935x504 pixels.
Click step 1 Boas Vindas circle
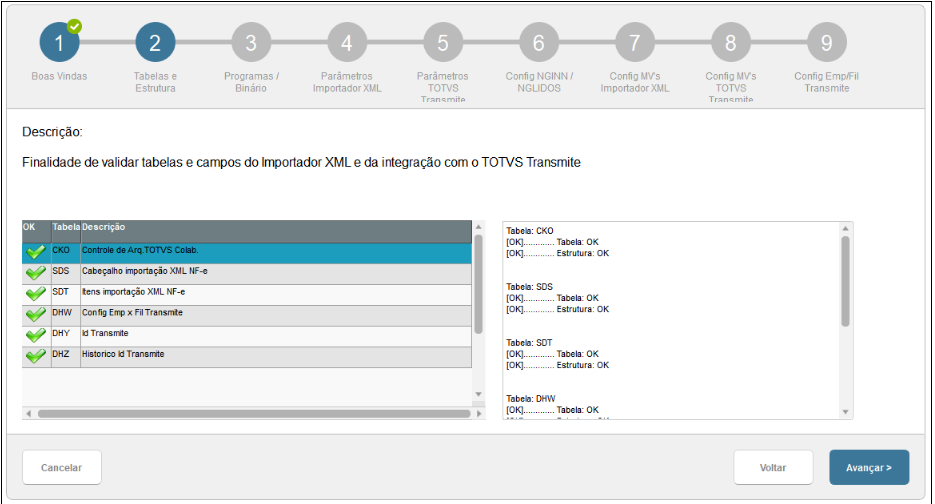tap(59, 42)
